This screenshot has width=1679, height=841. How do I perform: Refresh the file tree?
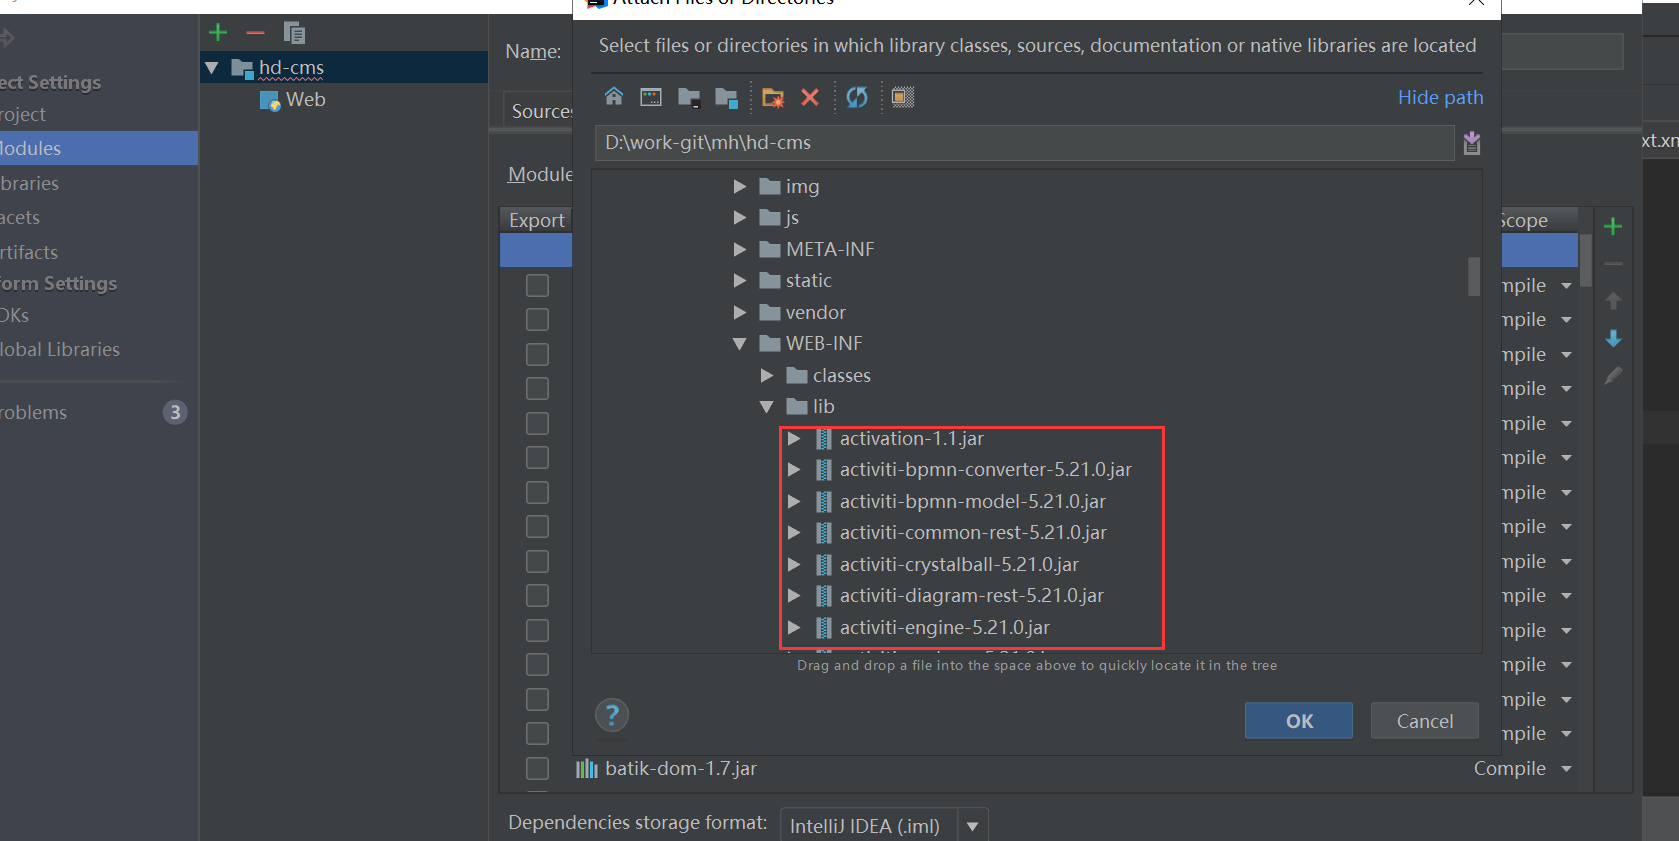pos(857,97)
